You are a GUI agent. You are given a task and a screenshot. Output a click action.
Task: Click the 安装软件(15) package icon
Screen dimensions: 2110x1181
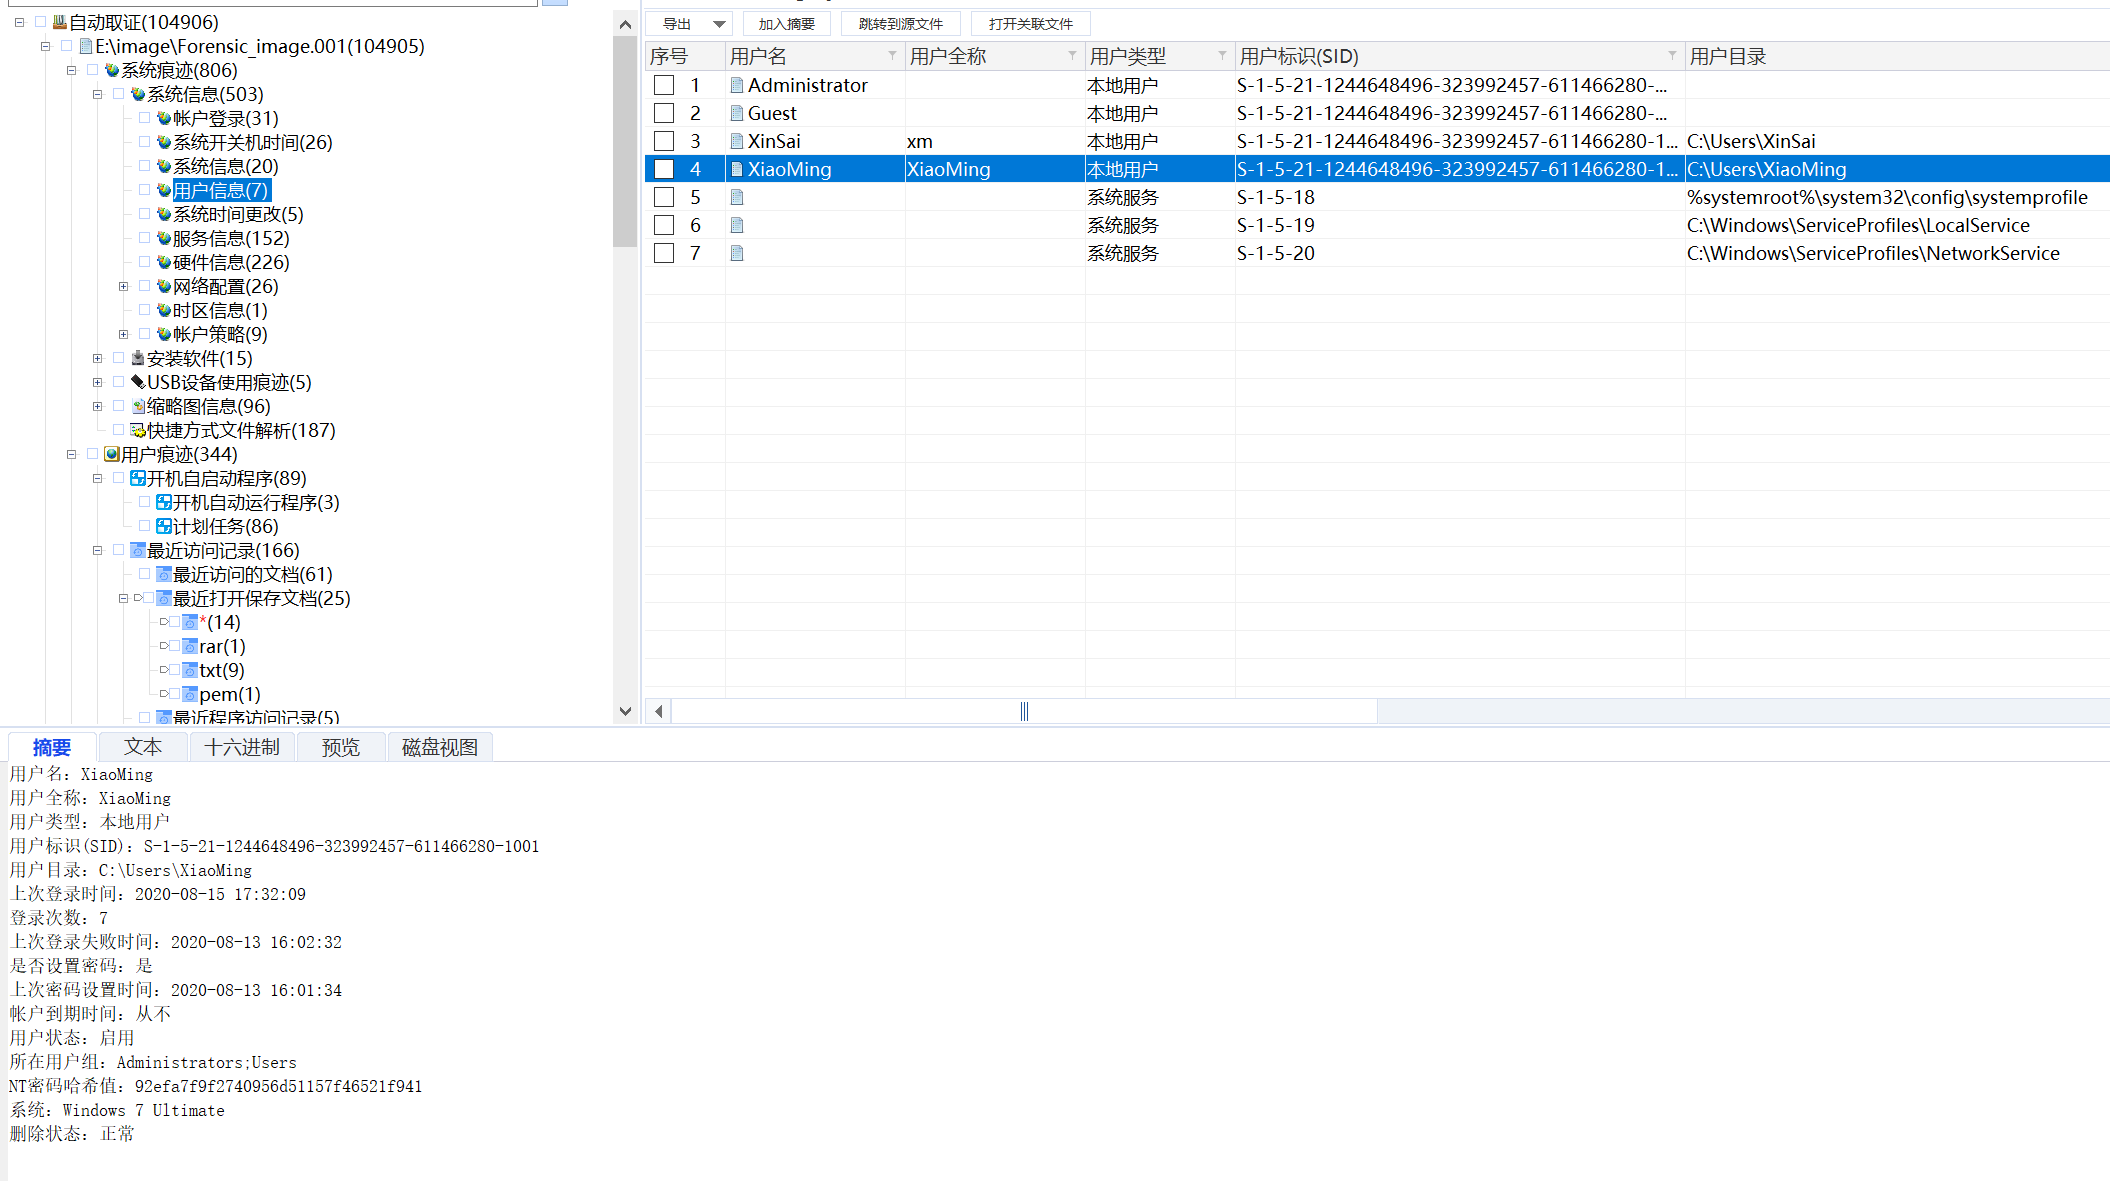[138, 358]
